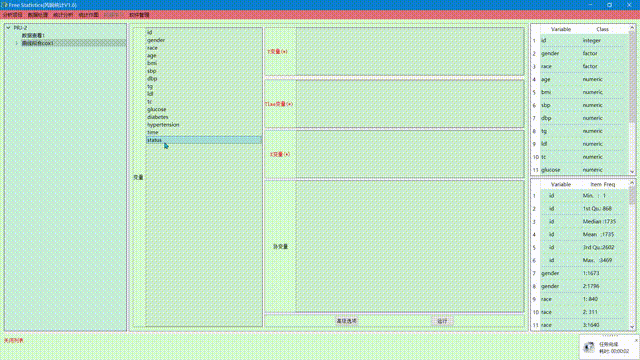Click the task complete notification icon
The height and width of the screenshot is (360, 640).
[589, 347]
